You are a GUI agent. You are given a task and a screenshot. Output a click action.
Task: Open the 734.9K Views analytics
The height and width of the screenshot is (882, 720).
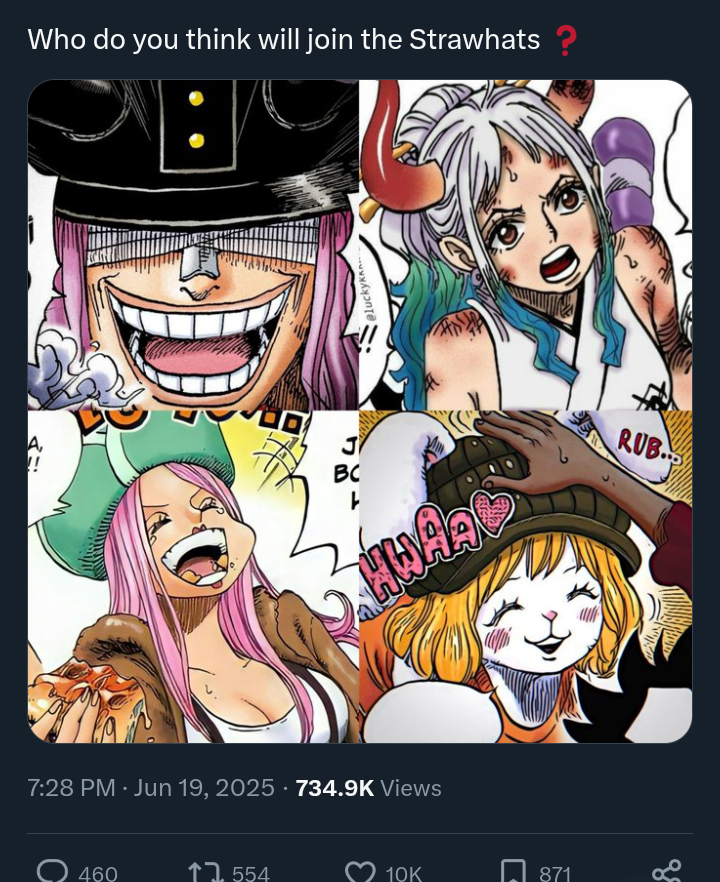coord(368,788)
